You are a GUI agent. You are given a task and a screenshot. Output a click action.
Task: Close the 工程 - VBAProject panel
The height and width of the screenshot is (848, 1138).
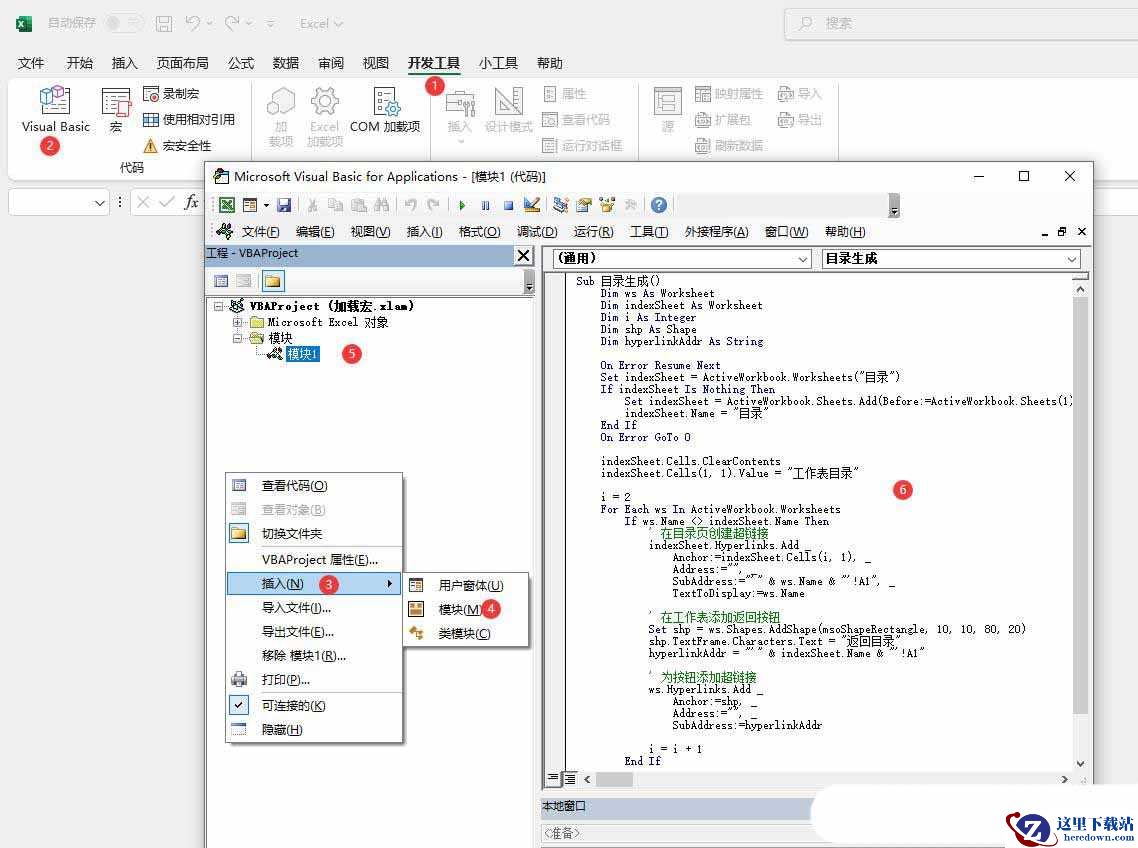pos(523,255)
